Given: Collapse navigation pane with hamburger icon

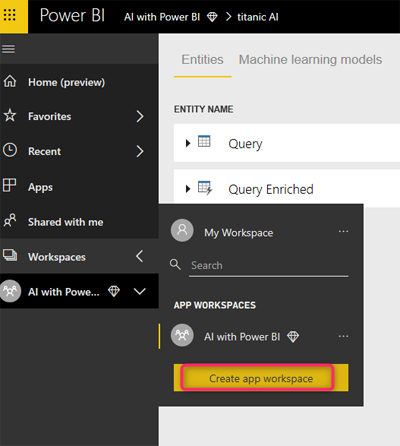Looking at the screenshot, I should click(8, 49).
